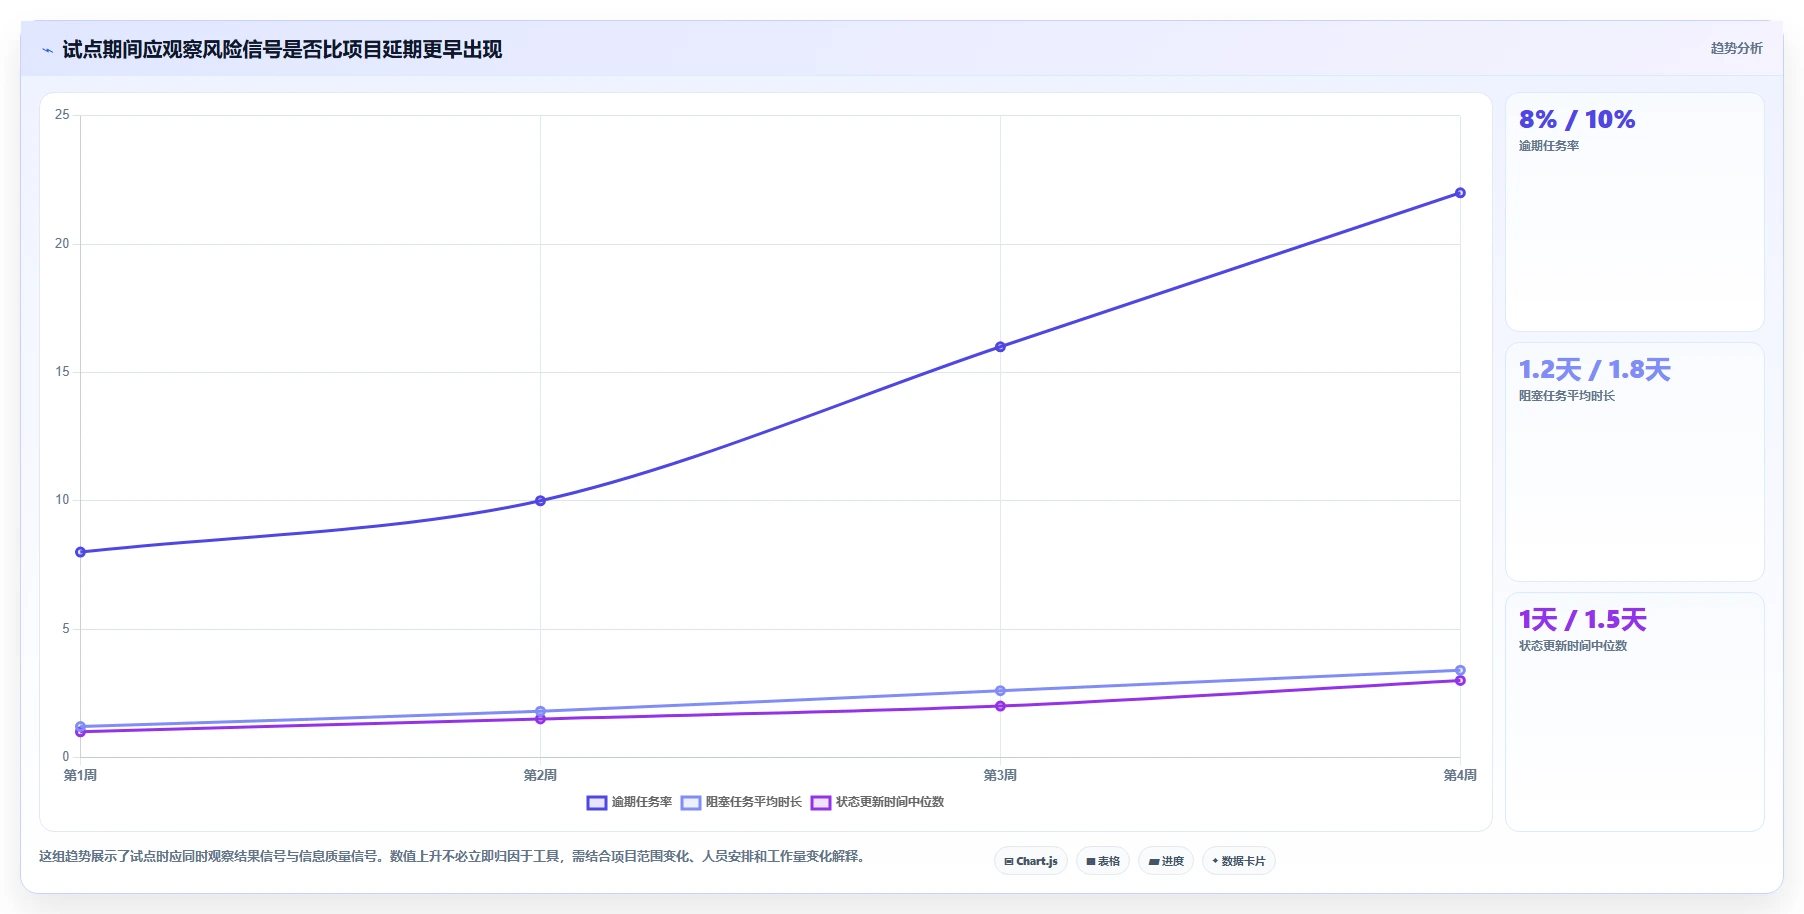Click the 逾期任务率 data point at 第1周
The image size is (1804, 914).
81,552
